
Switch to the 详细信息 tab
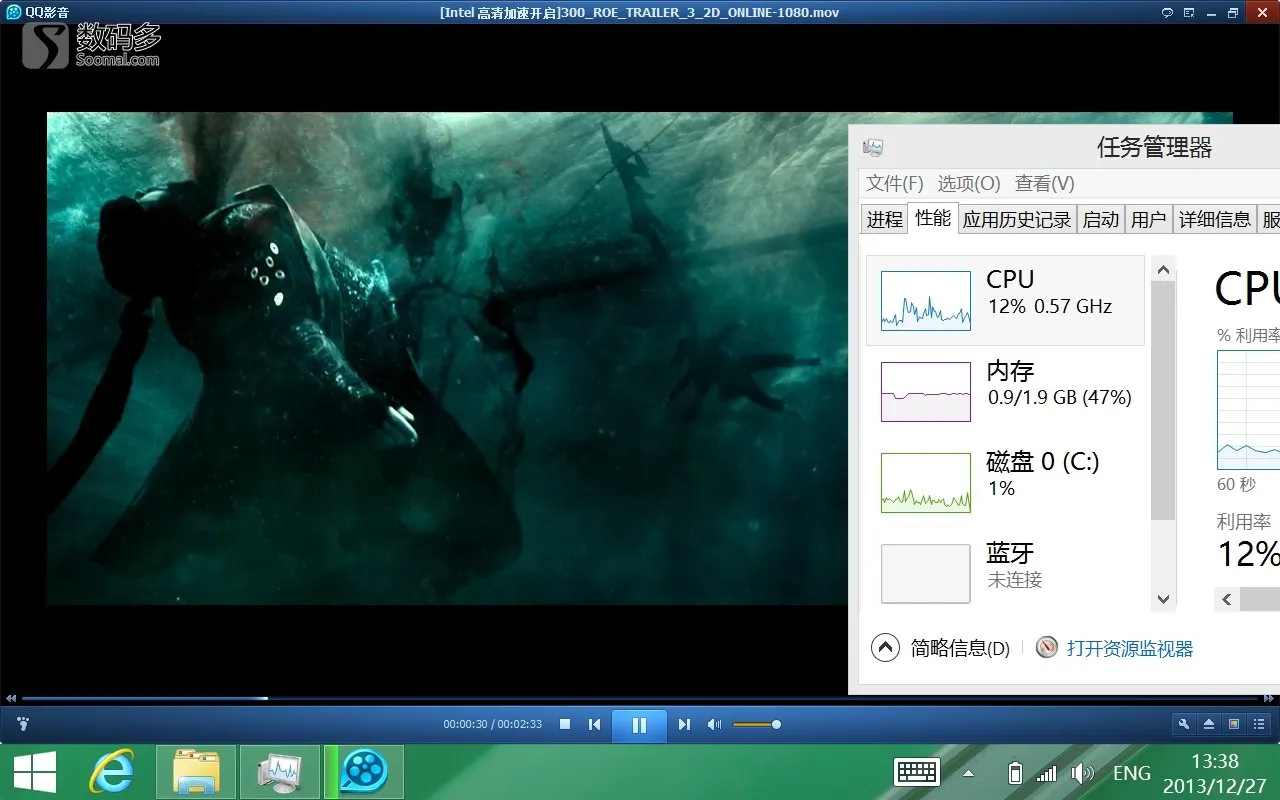[x=1214, y=220]
